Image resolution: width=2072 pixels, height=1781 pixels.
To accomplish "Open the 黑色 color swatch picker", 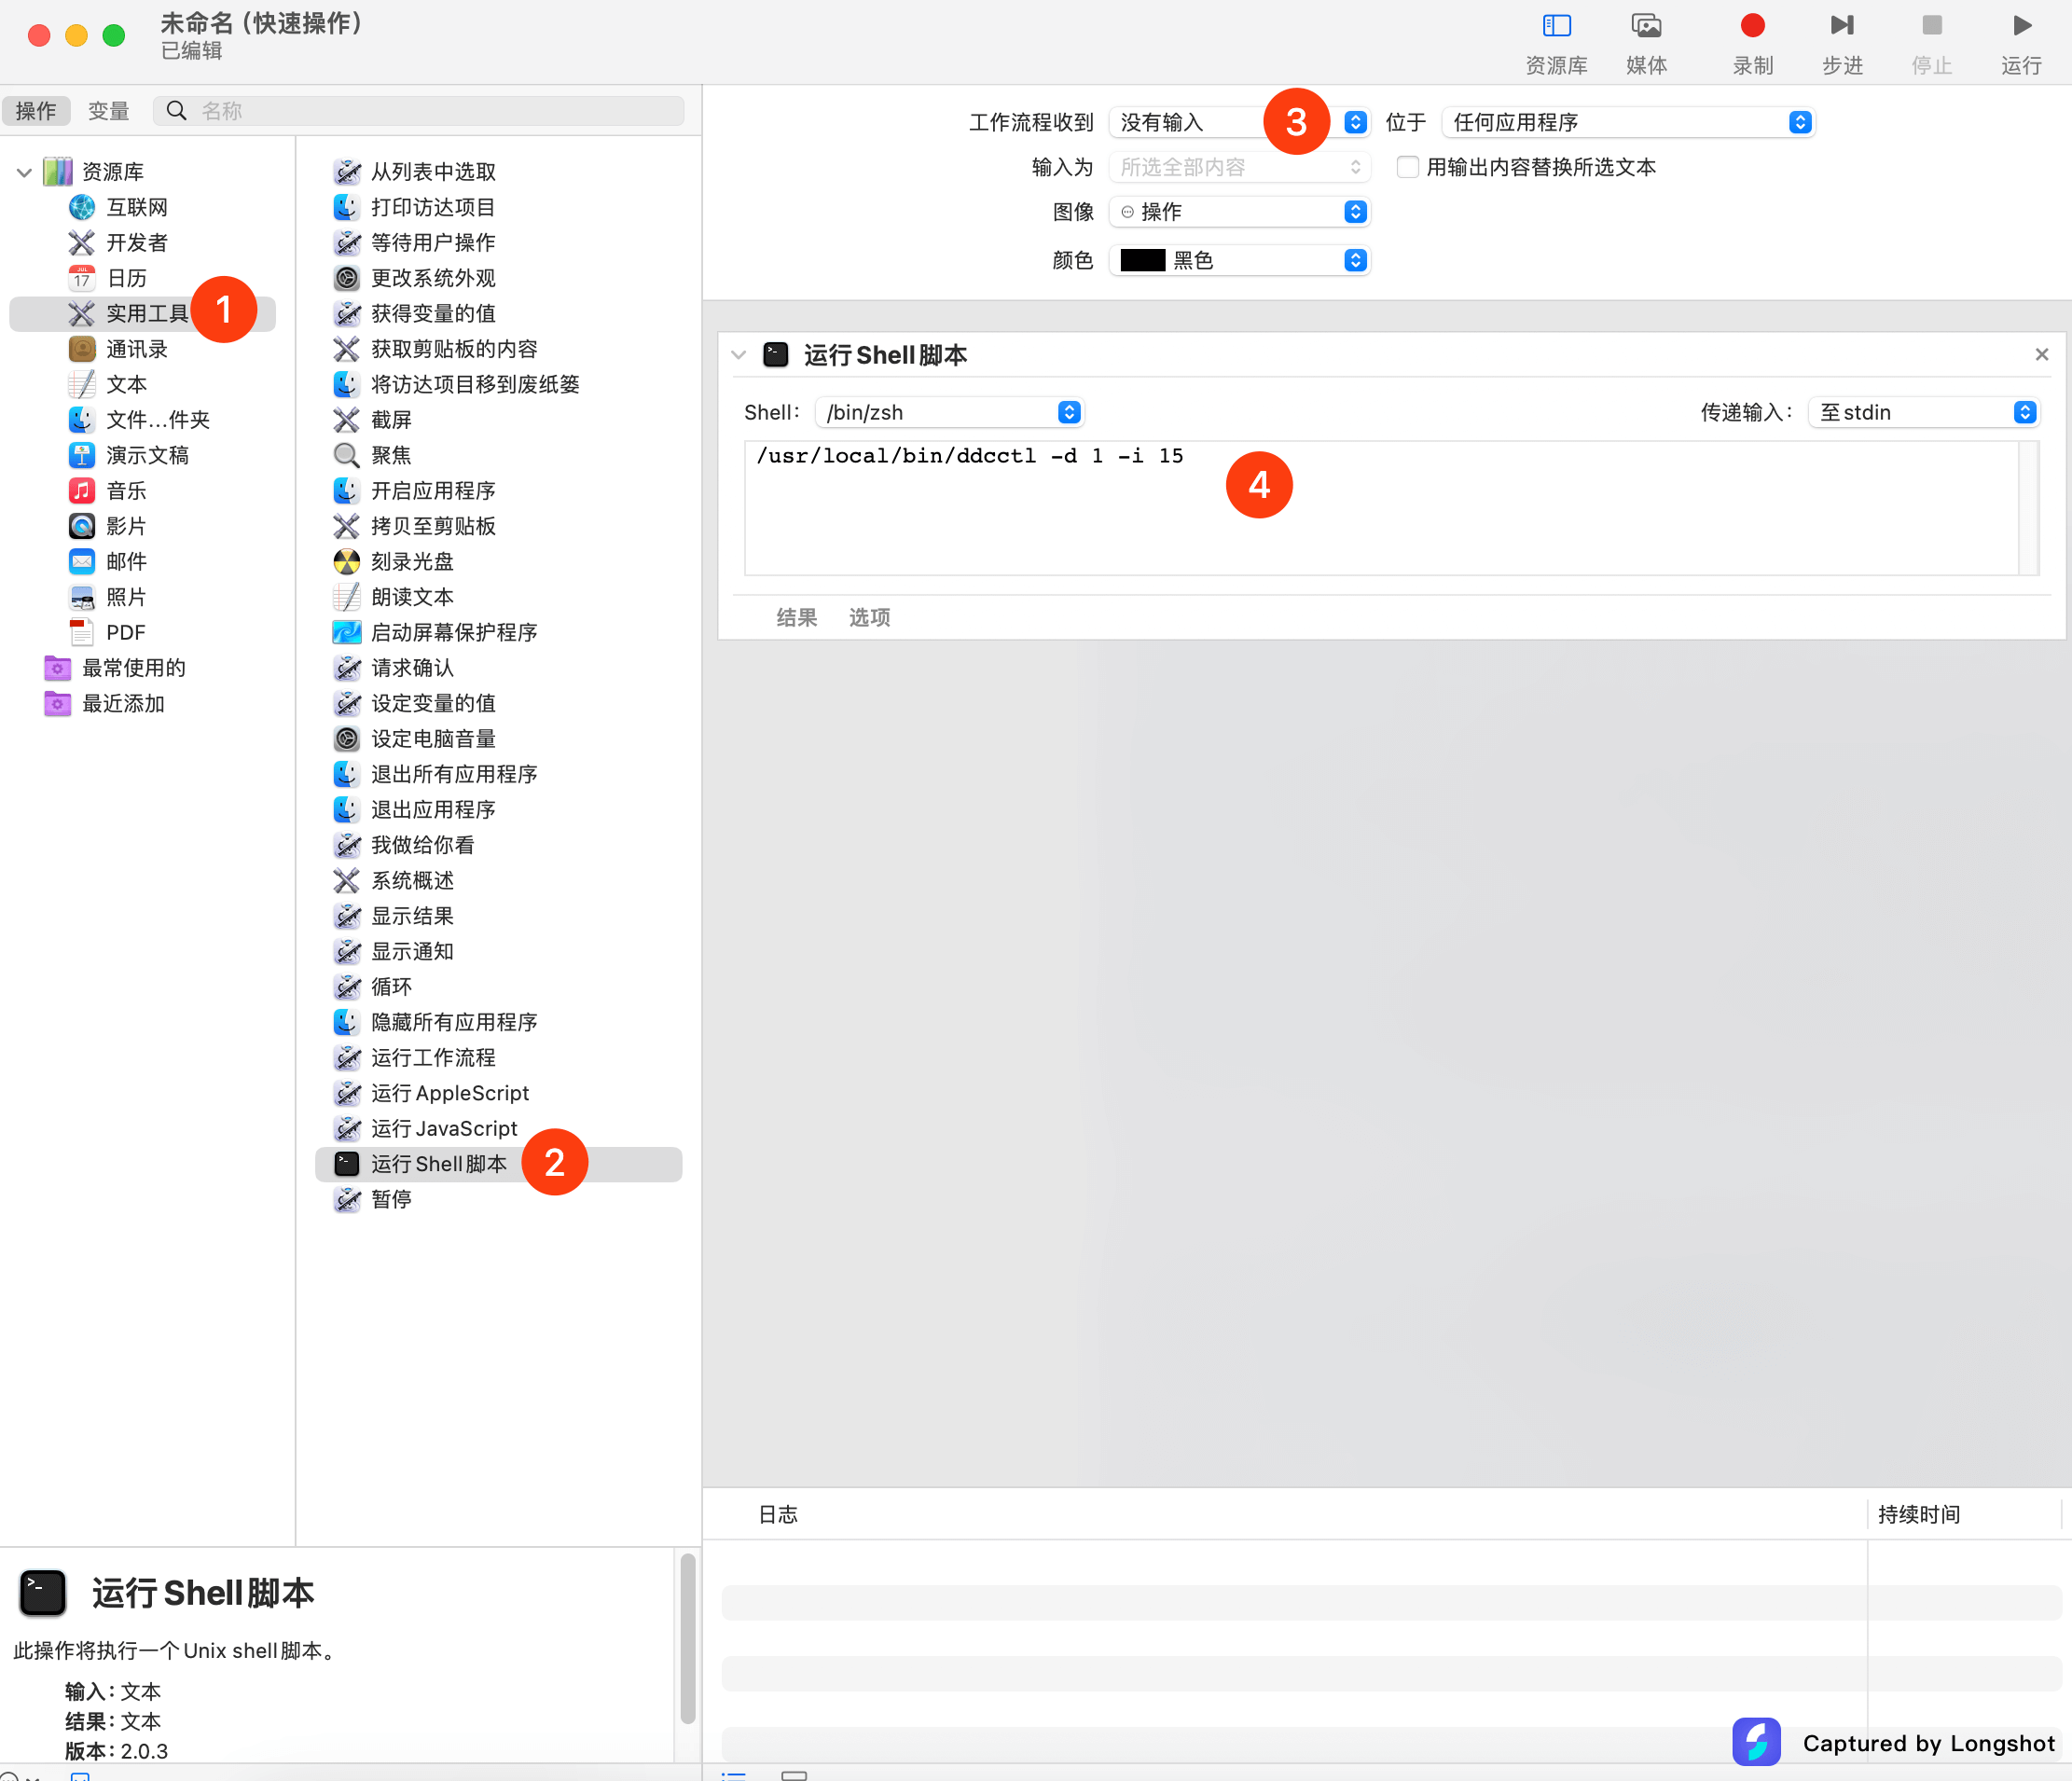I will pyautogui.click(x=1239, y=260).
